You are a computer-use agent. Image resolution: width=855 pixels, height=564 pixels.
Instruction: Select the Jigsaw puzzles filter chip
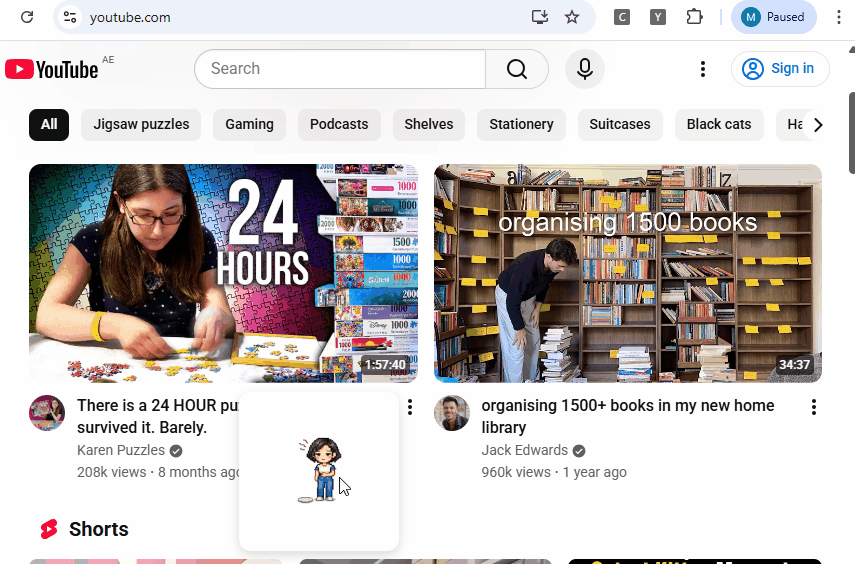[x=141, y=125]
